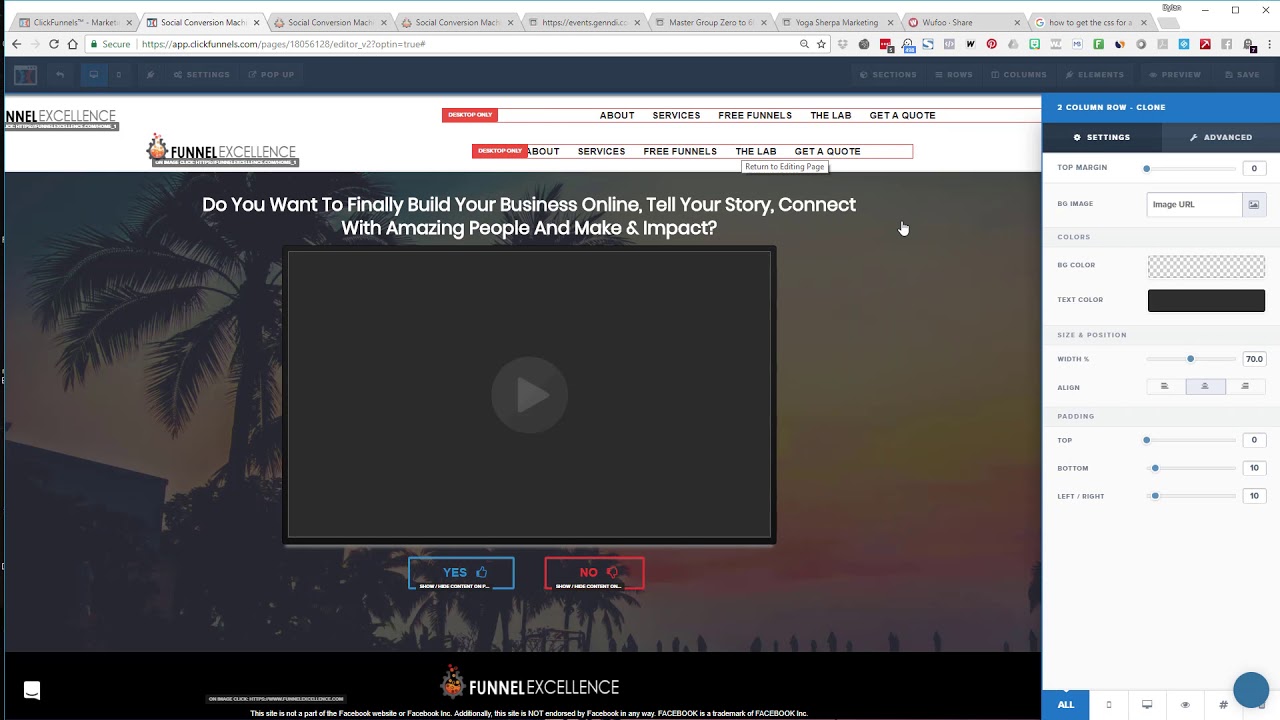Click the green F extension icon
Image resolution: width=1280 pixels, height=720 pixels.
click(1098, 44)
